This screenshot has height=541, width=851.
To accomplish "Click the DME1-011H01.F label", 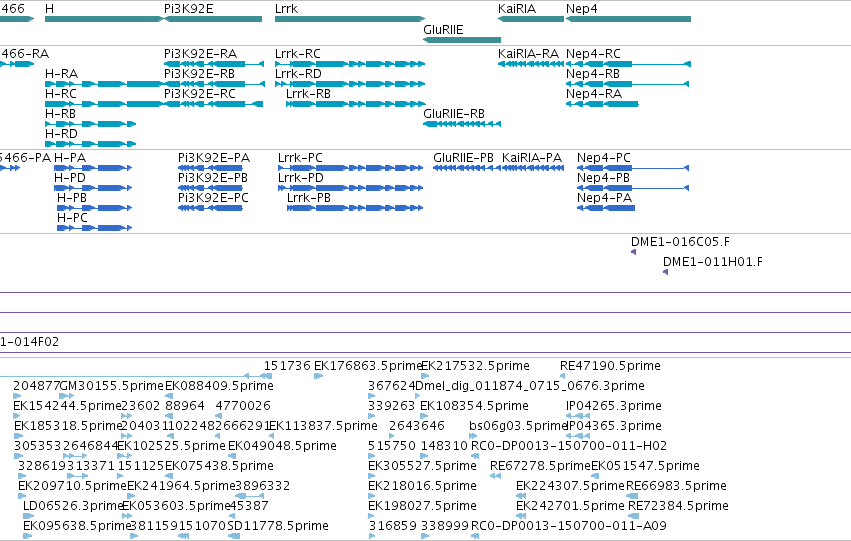I will (713, 262).
